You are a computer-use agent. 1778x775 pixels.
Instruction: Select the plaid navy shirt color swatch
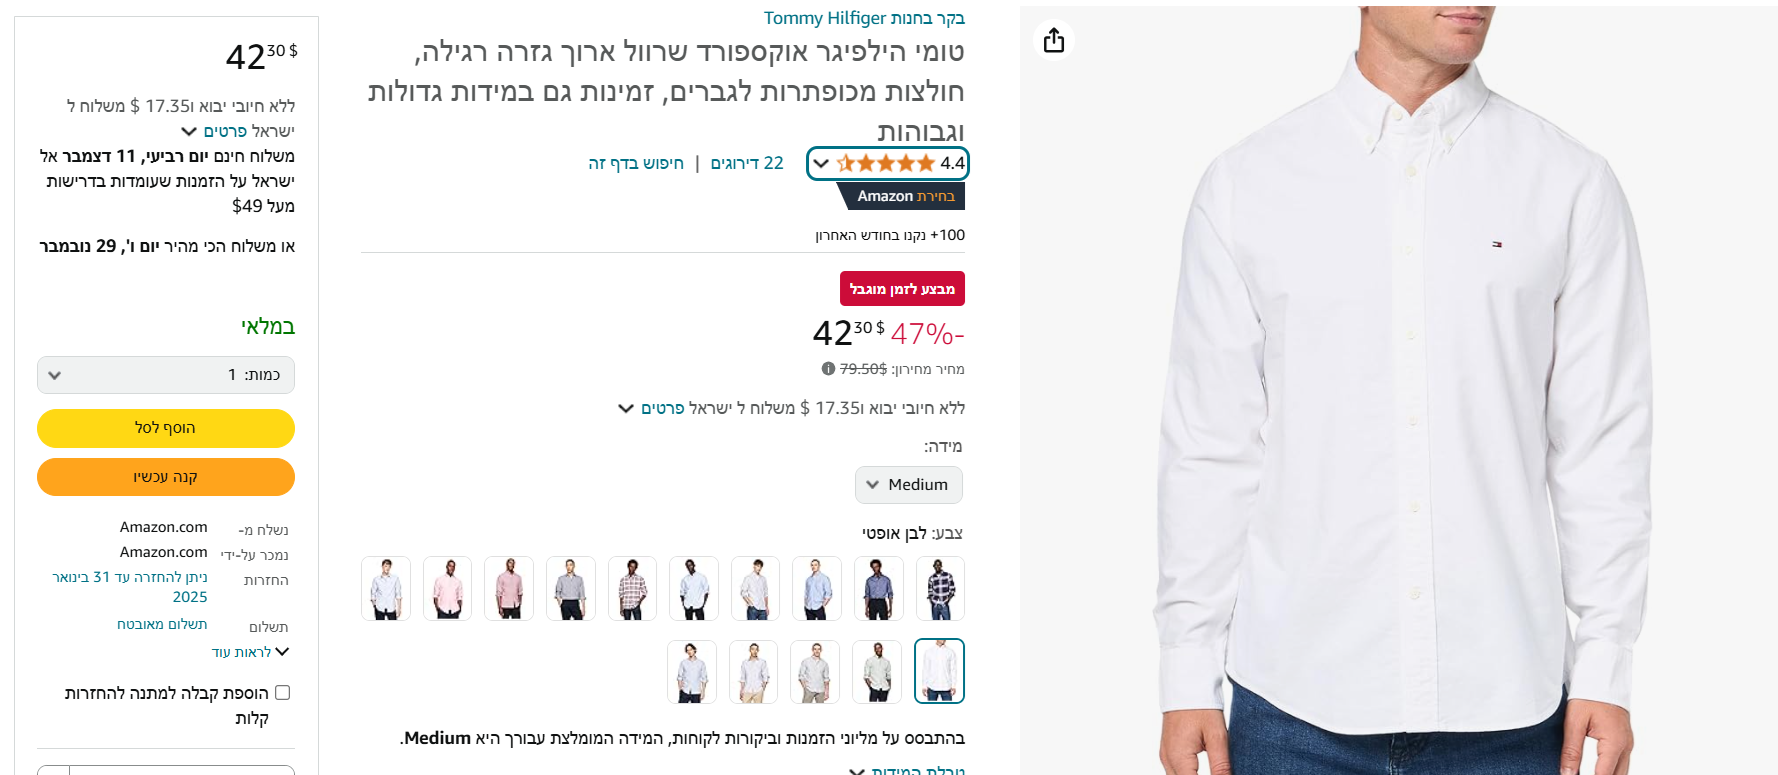[940, 588]
